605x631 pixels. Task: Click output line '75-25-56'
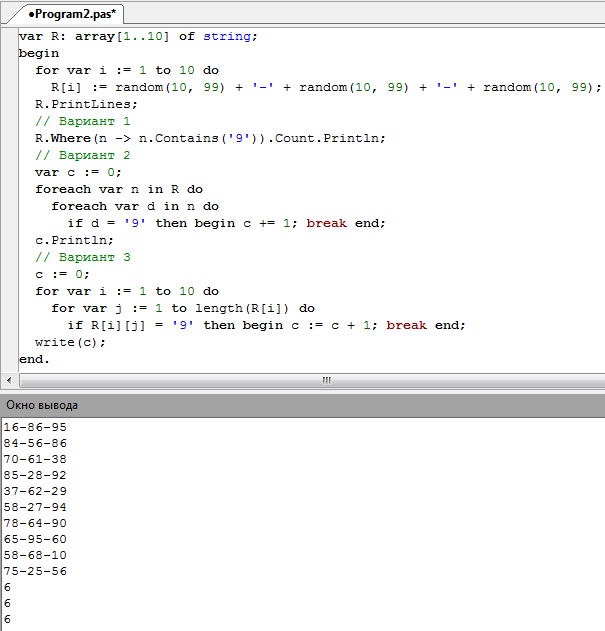click(x=35, y=571)
